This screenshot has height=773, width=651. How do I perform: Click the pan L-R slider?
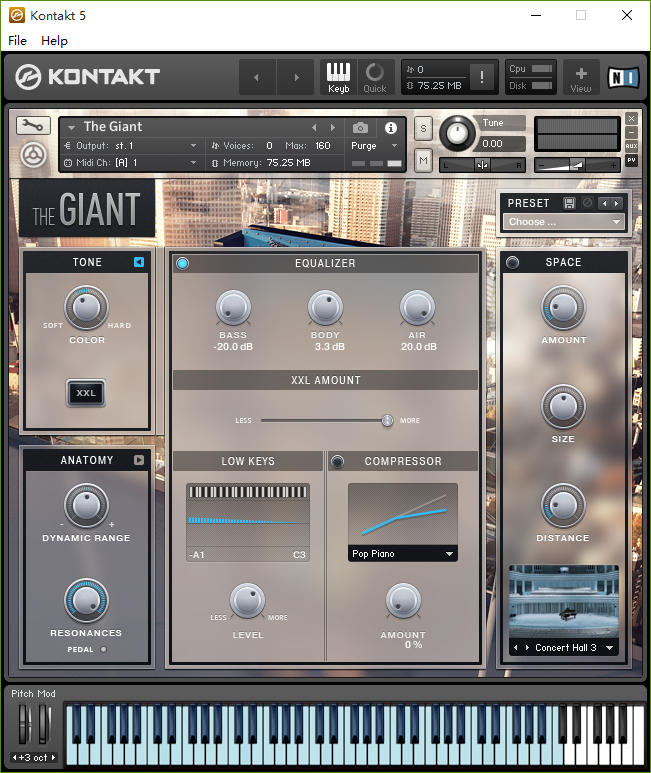pos(482,165)
